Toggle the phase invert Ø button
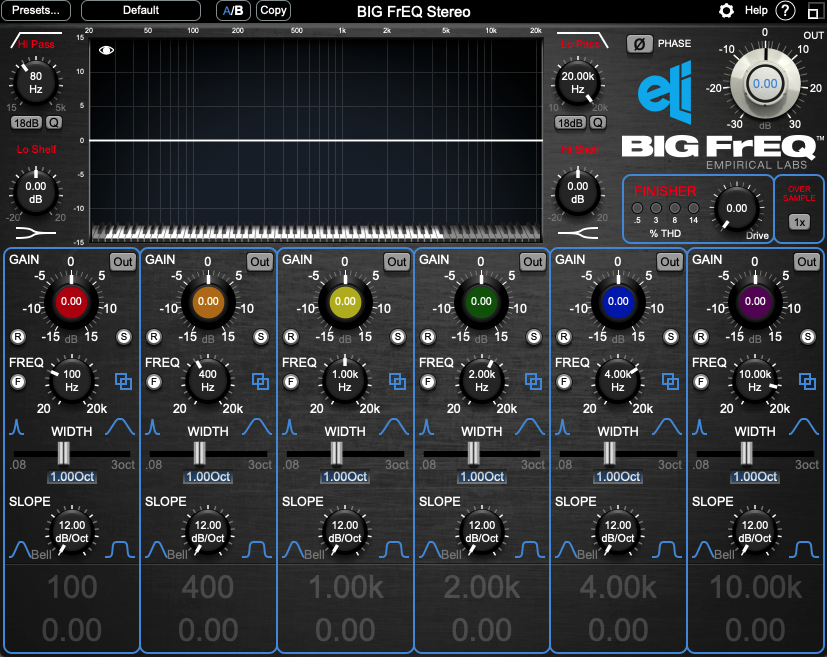Viewport: 827px width, 657px height. tap(639, 44)
